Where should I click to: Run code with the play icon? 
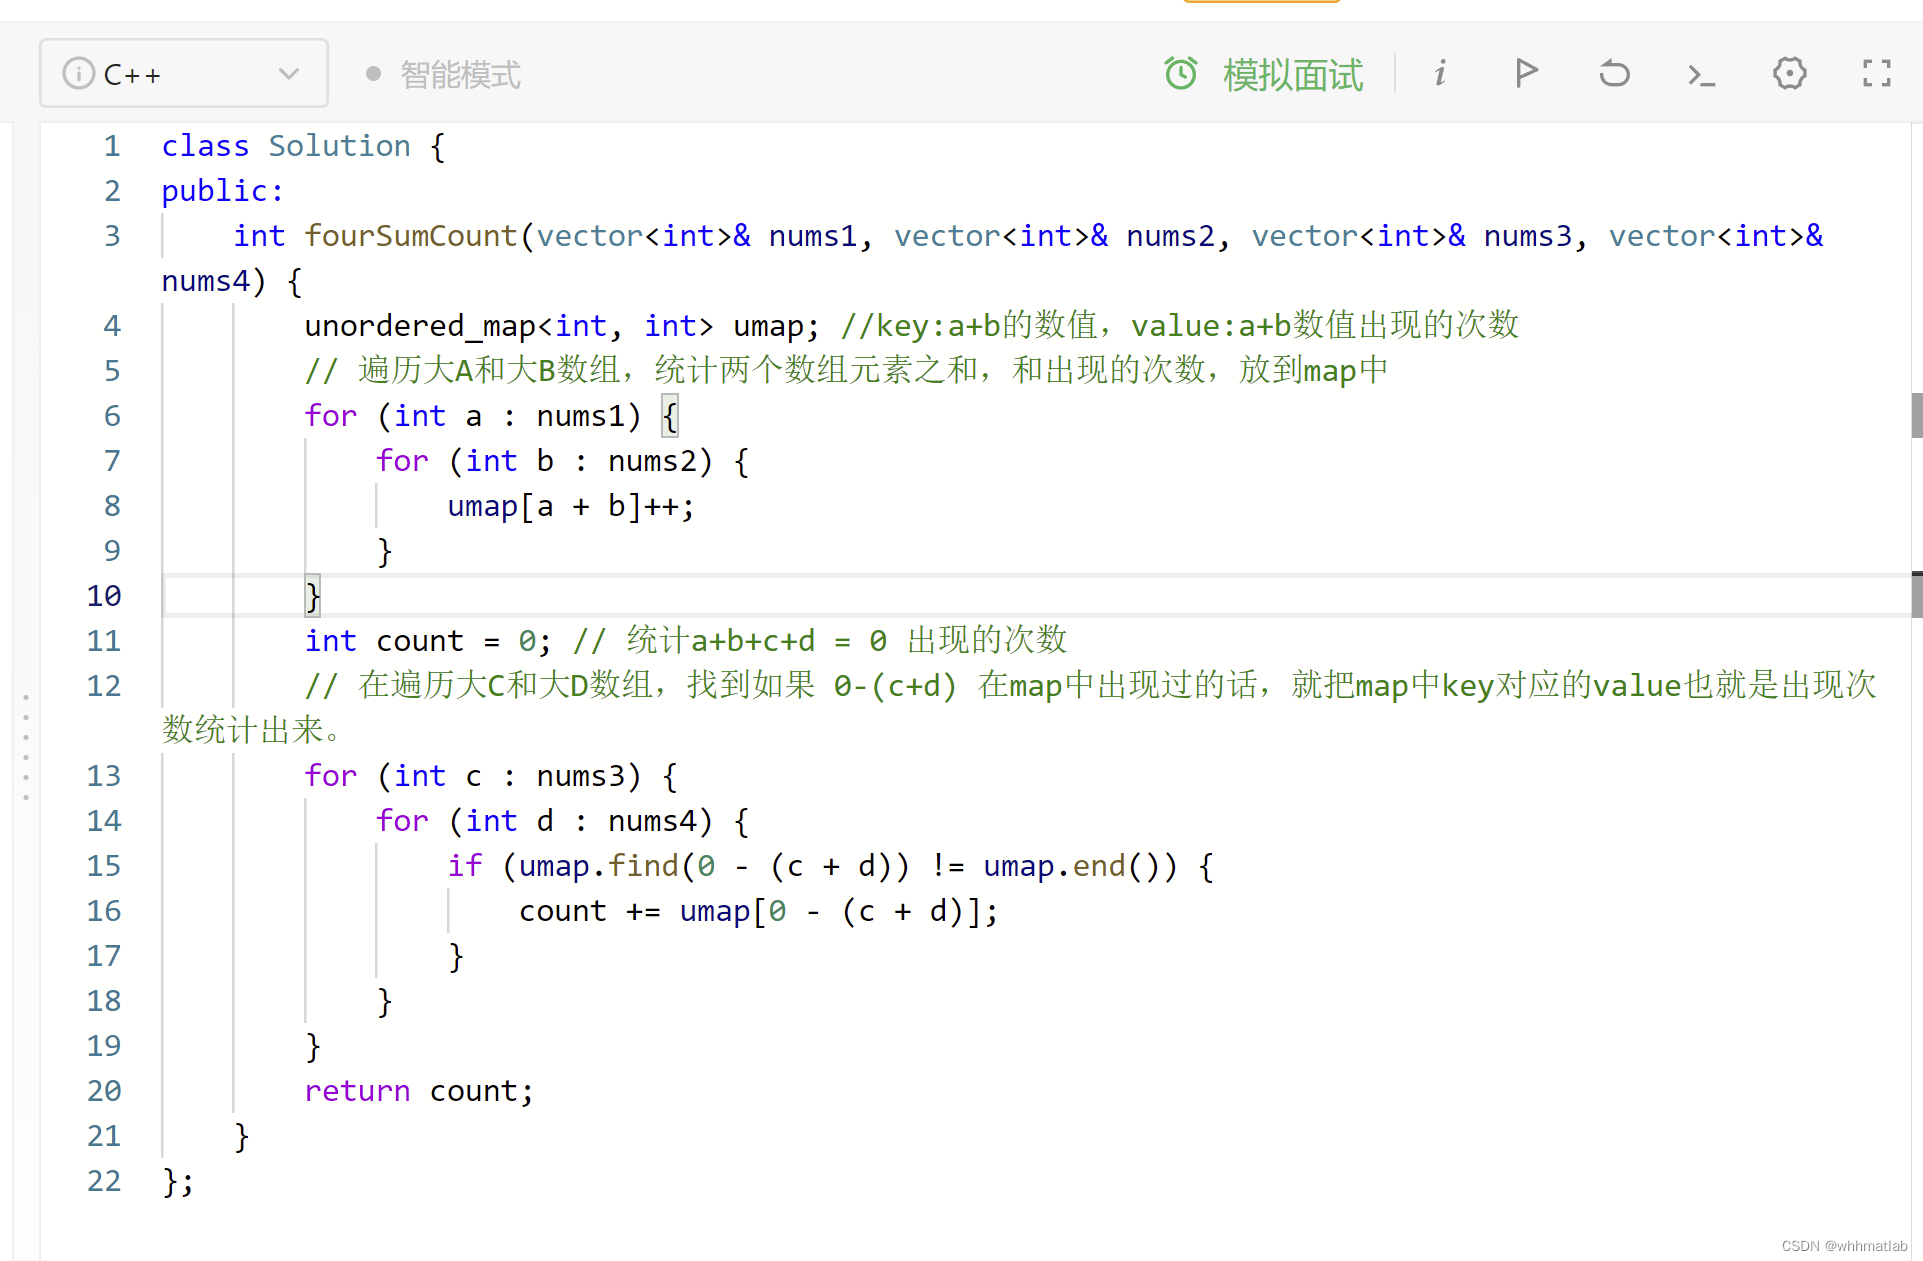pyautogui.click(x=1526, y=74)
